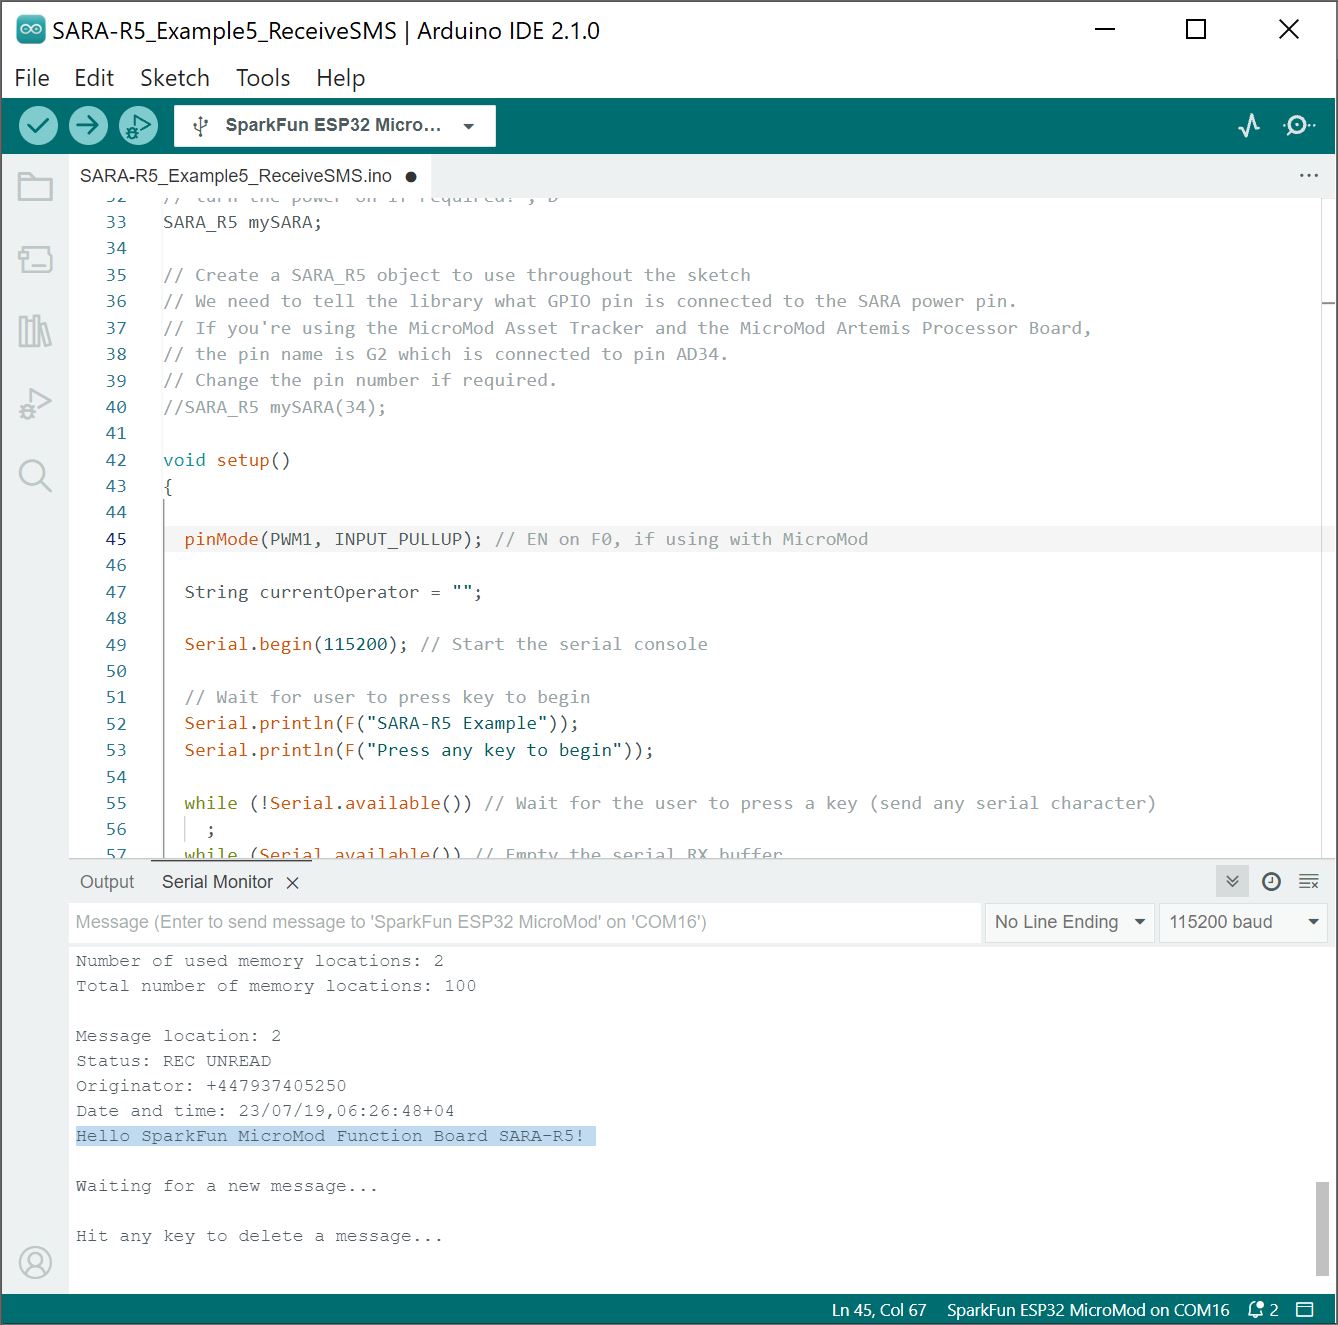The height and width of the screenshot is (1325, 1338).
Task: Toggle autoscroll in the Serial Monitor
Action: [1232, 881]
